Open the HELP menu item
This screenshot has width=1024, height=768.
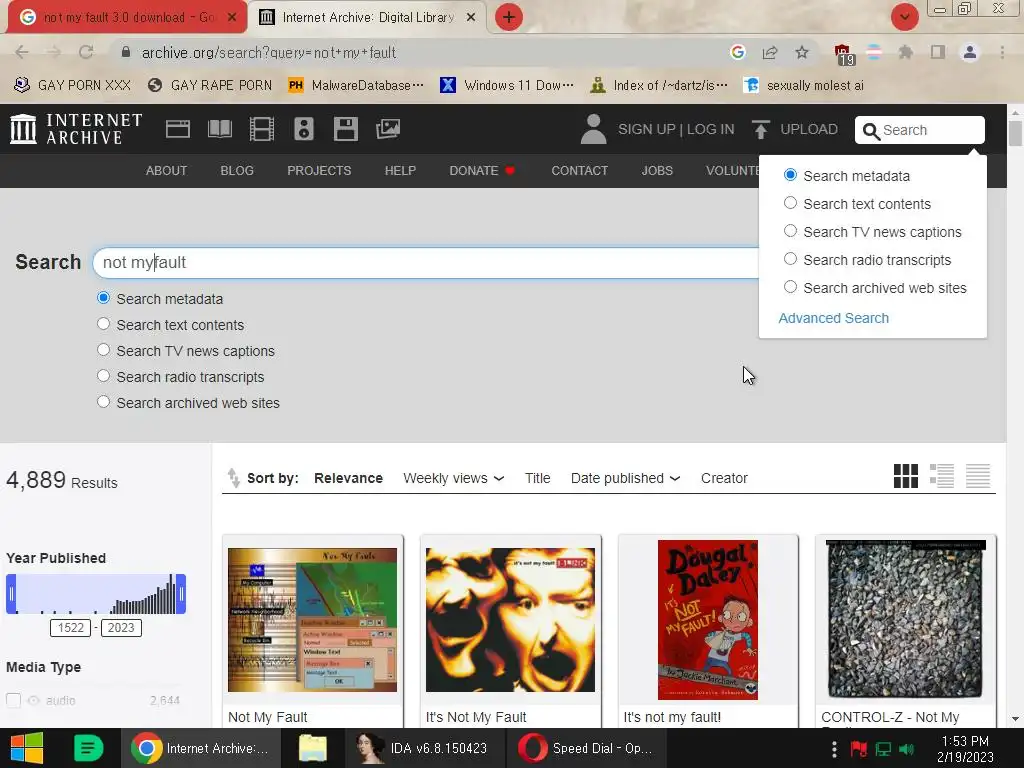point(400,170)
